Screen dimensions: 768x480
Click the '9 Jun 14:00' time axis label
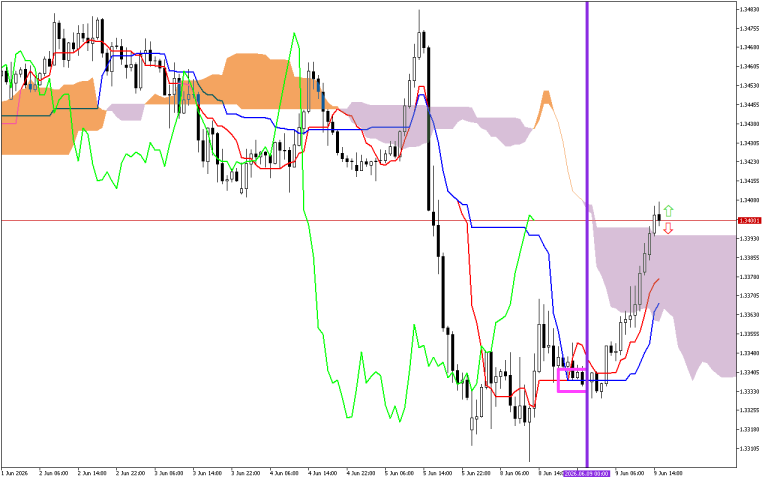click(668, 474)
